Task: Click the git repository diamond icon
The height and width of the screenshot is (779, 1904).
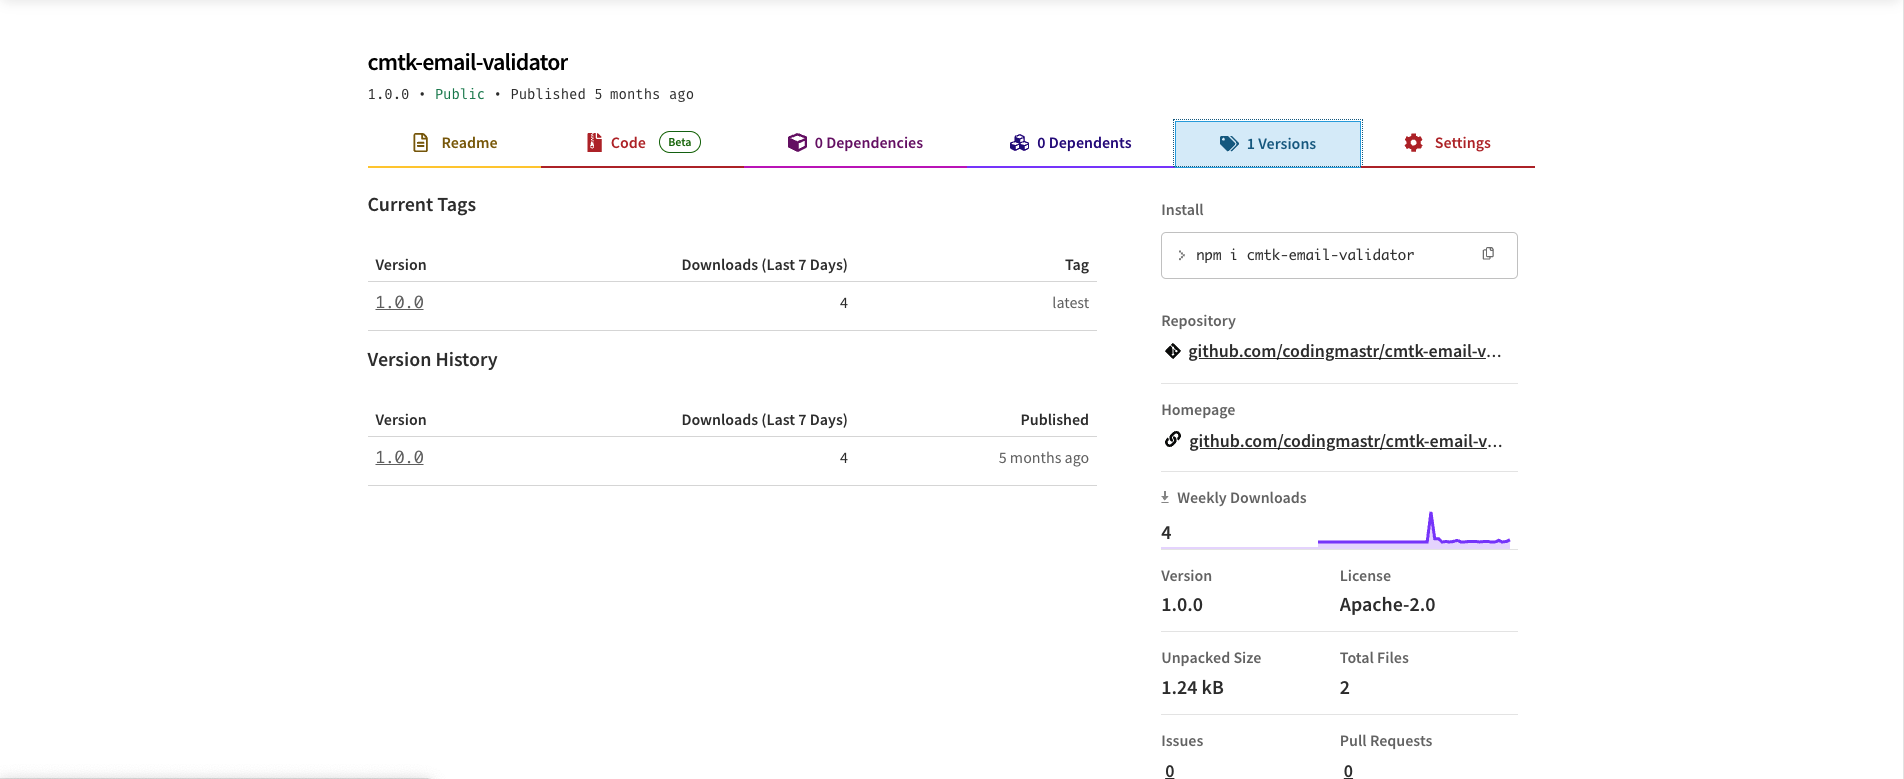Action: tap(1173, 351)
